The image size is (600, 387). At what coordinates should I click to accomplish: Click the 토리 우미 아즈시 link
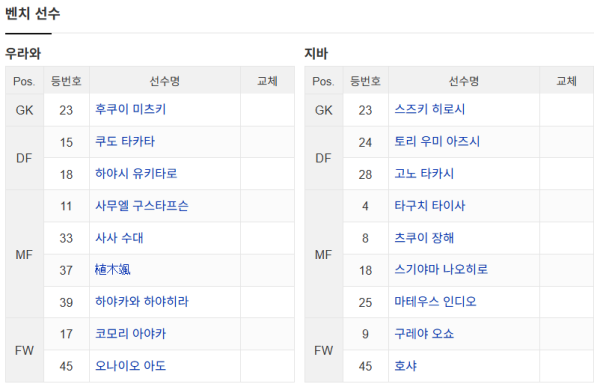coord(437,142)
